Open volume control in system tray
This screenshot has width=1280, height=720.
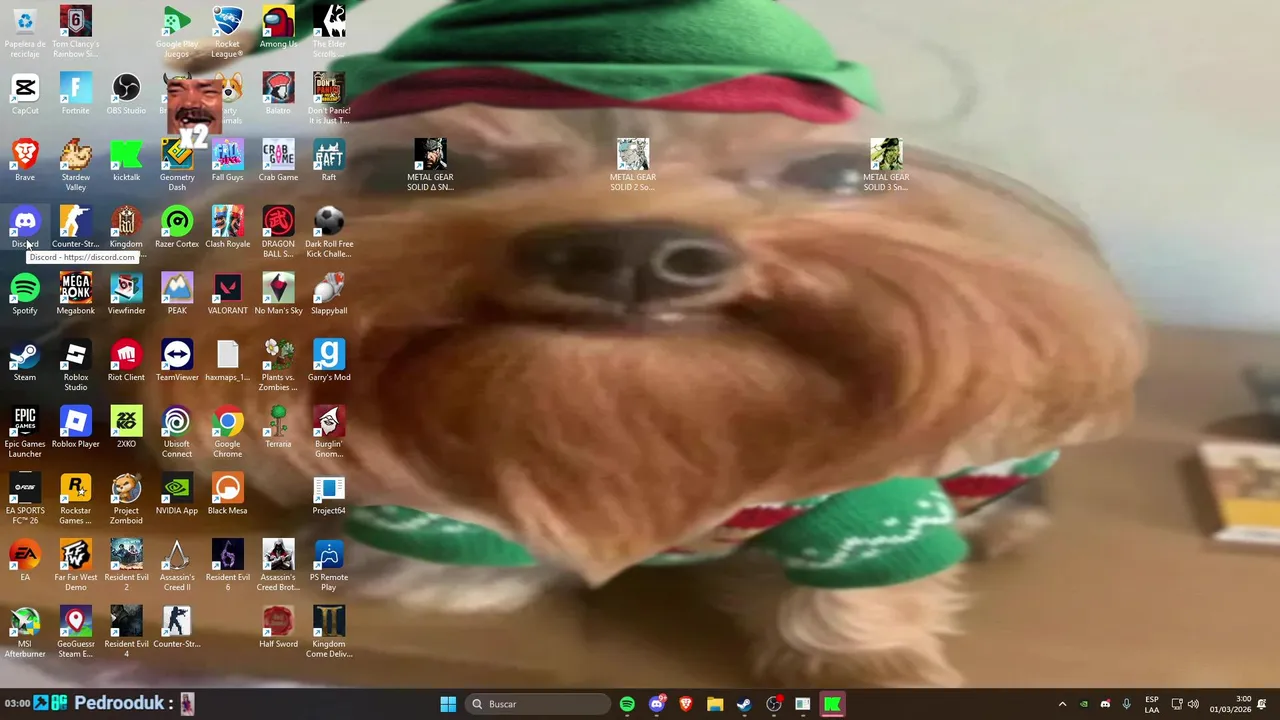1193,704
